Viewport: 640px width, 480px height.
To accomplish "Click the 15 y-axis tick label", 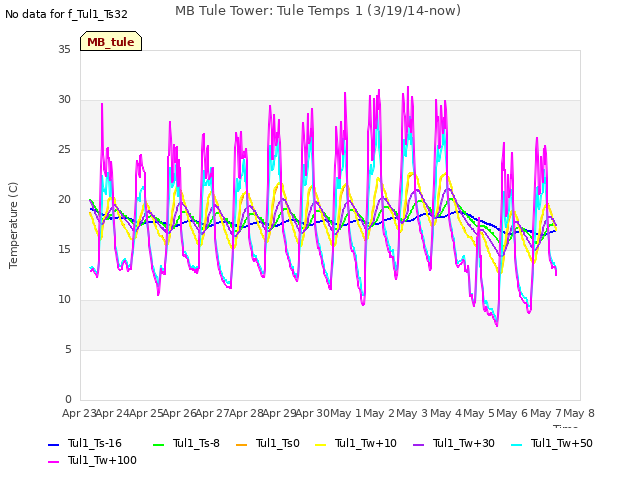I will (x=64, y=249).
